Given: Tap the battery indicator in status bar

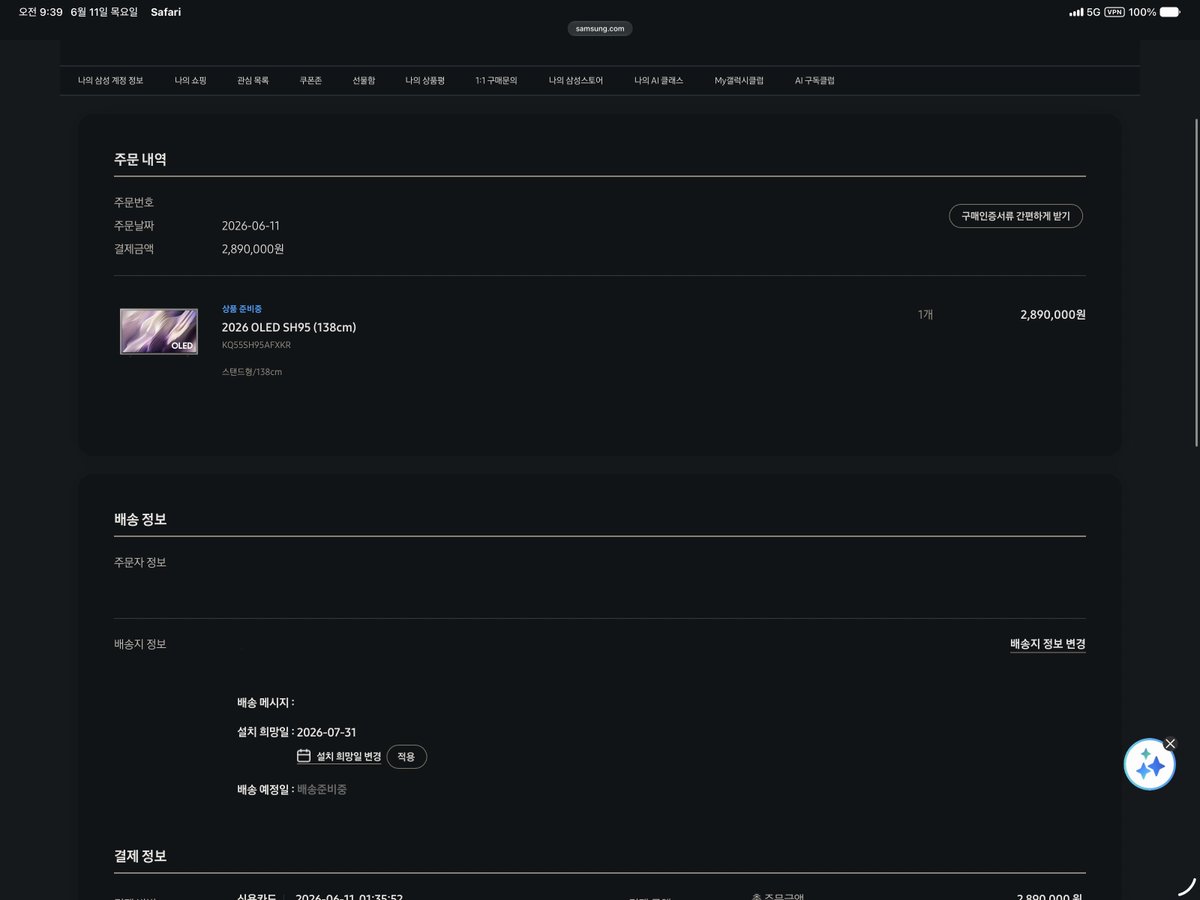Looking at the screenshot, I should pyautogui.click(x=1169, y=12).
